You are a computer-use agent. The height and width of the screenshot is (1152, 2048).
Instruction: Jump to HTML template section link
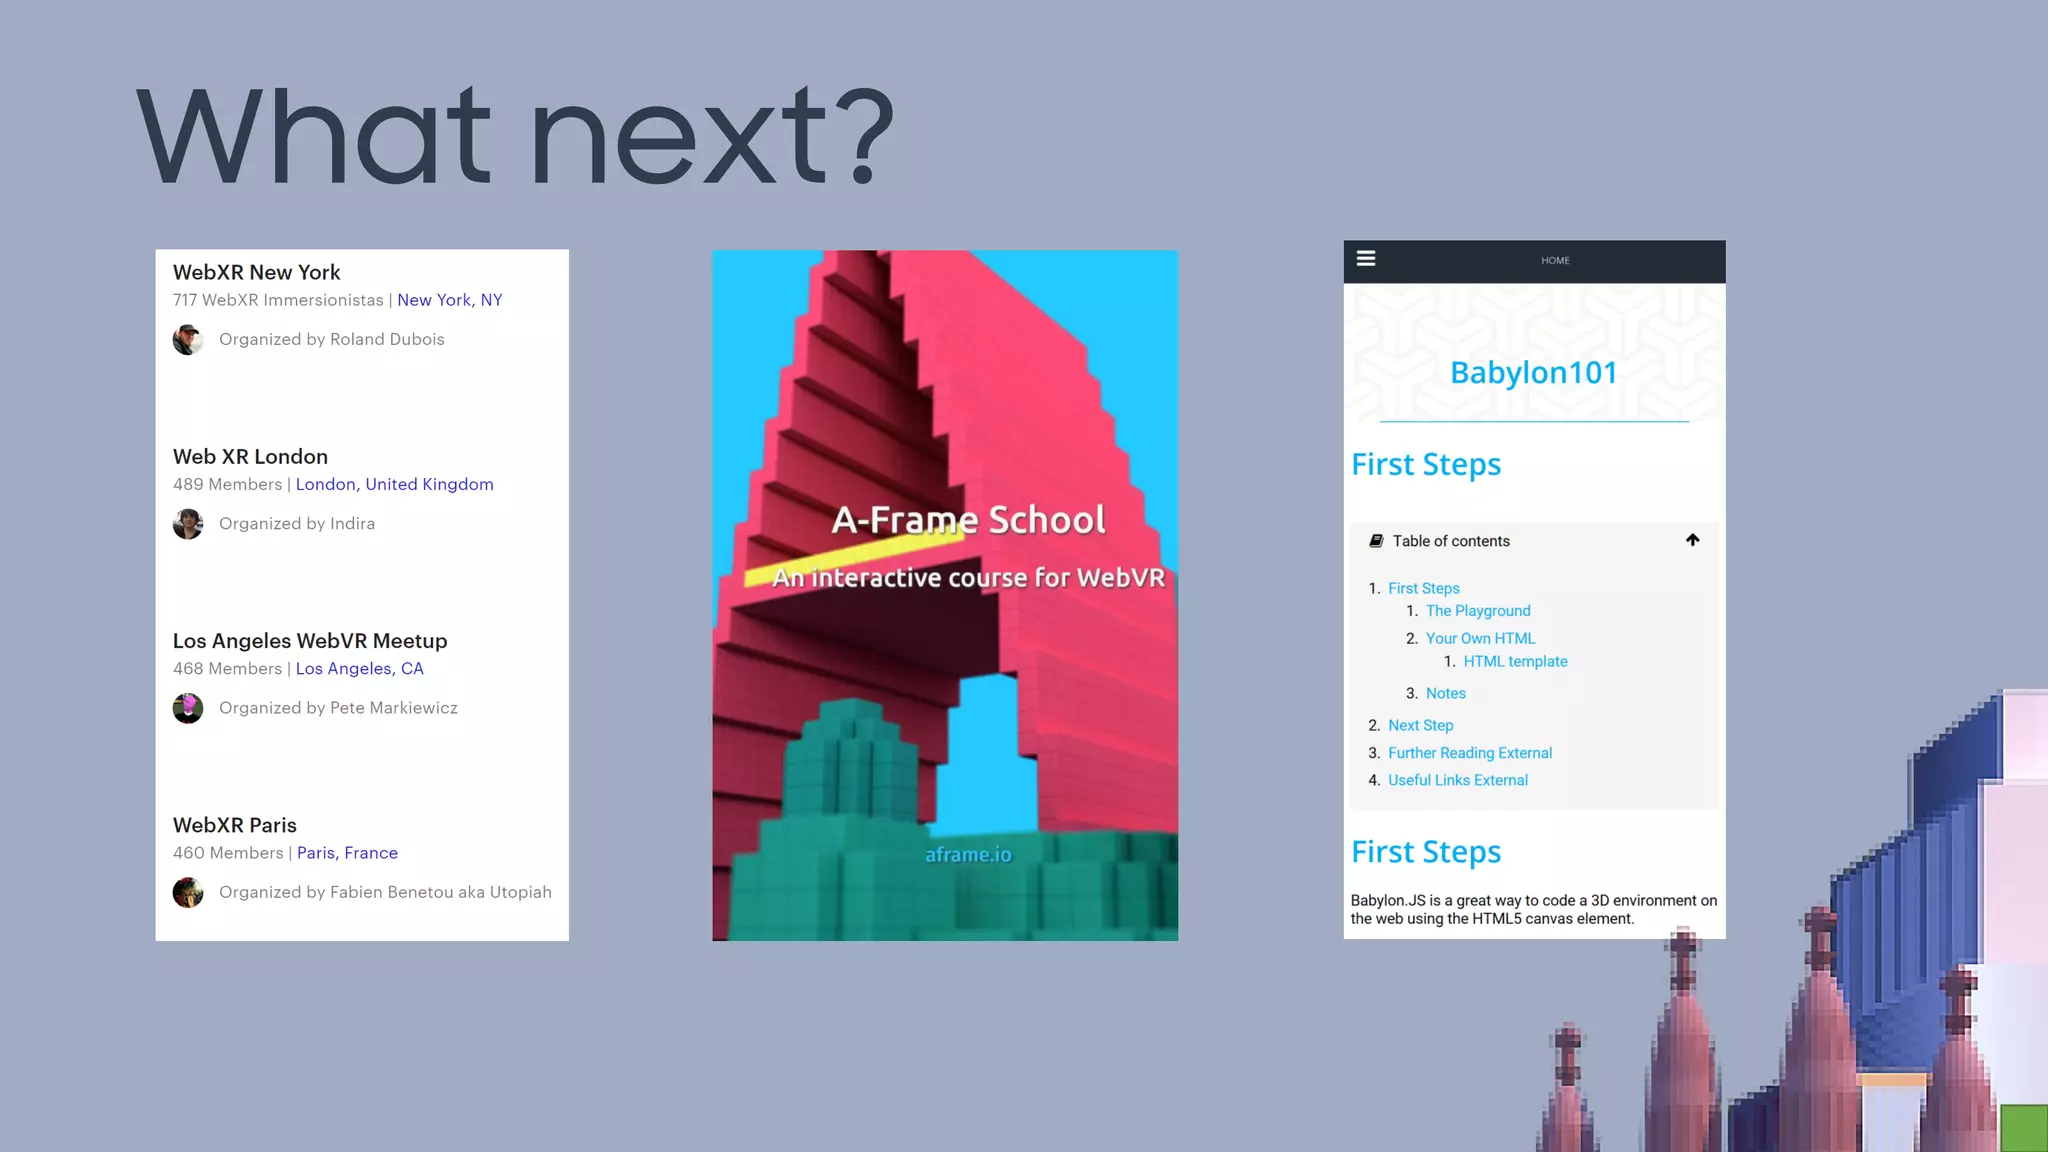coord(1515,662)
